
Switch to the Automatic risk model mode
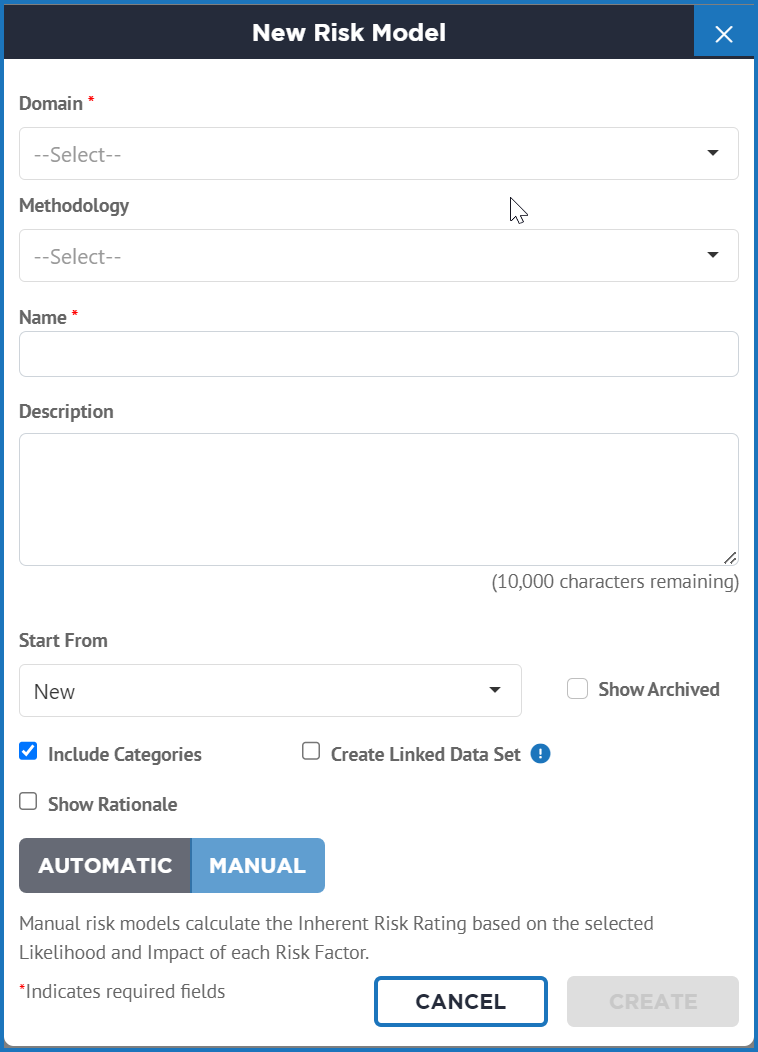coord(105,865)
